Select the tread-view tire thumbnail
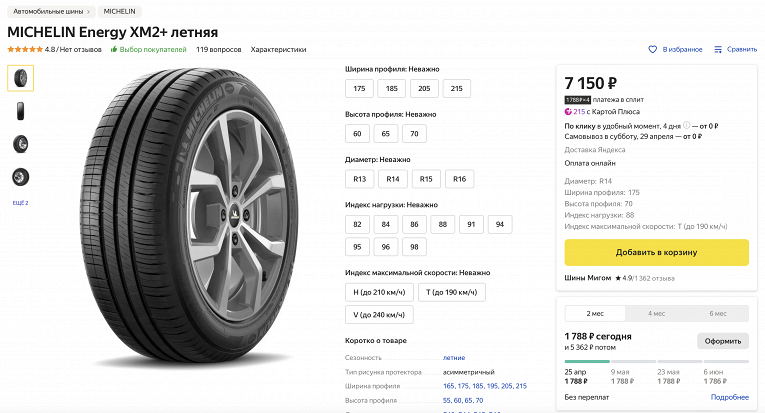The width and height of the screenshot is (765, 413). (20, 111)
